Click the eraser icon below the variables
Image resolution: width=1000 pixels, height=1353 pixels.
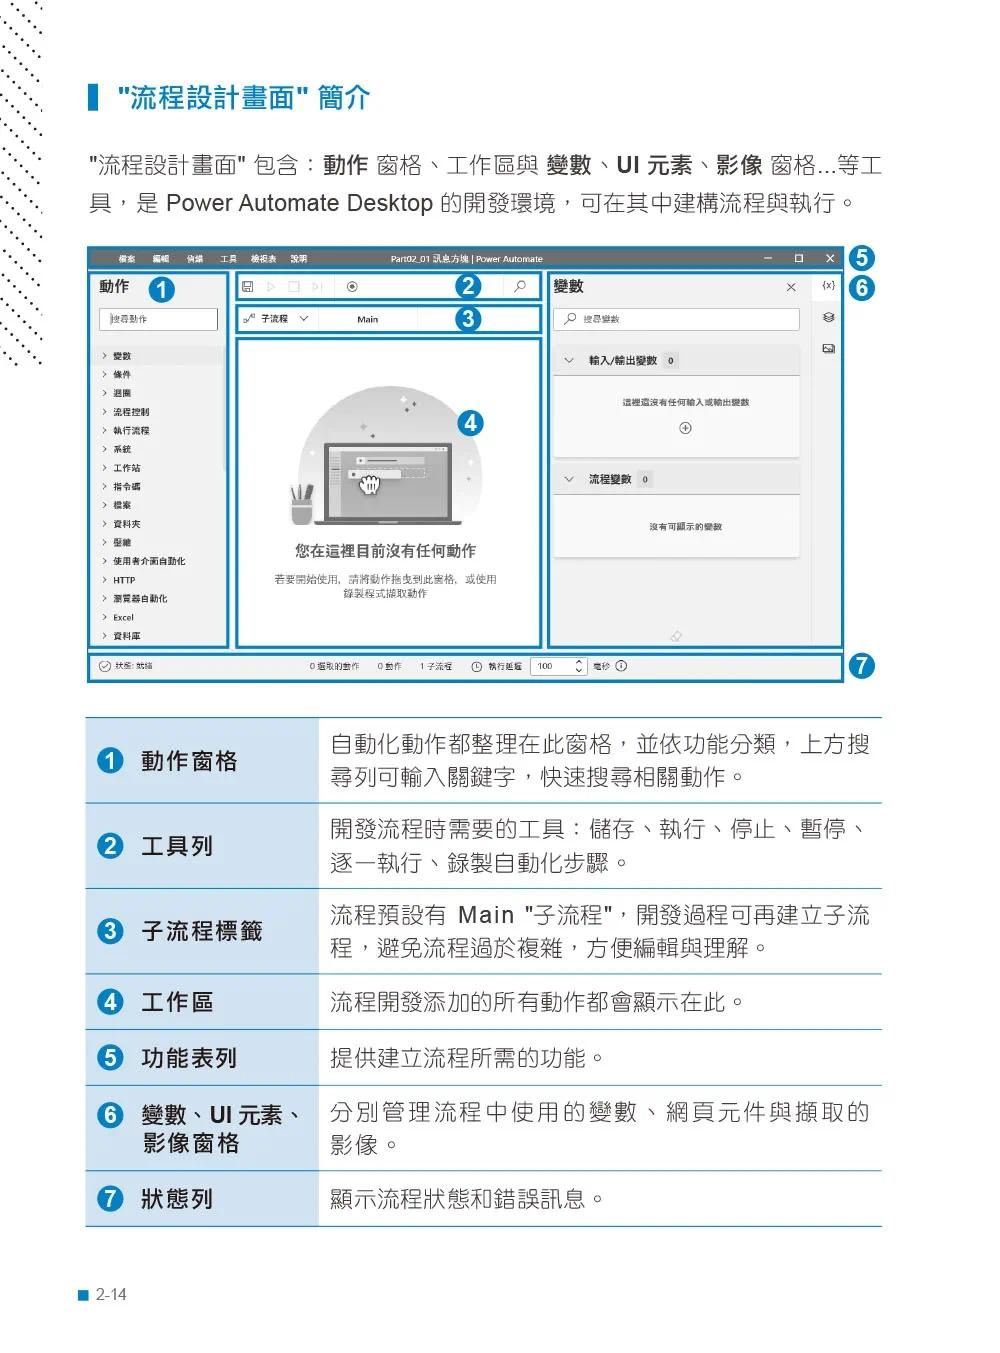[676, 636]
